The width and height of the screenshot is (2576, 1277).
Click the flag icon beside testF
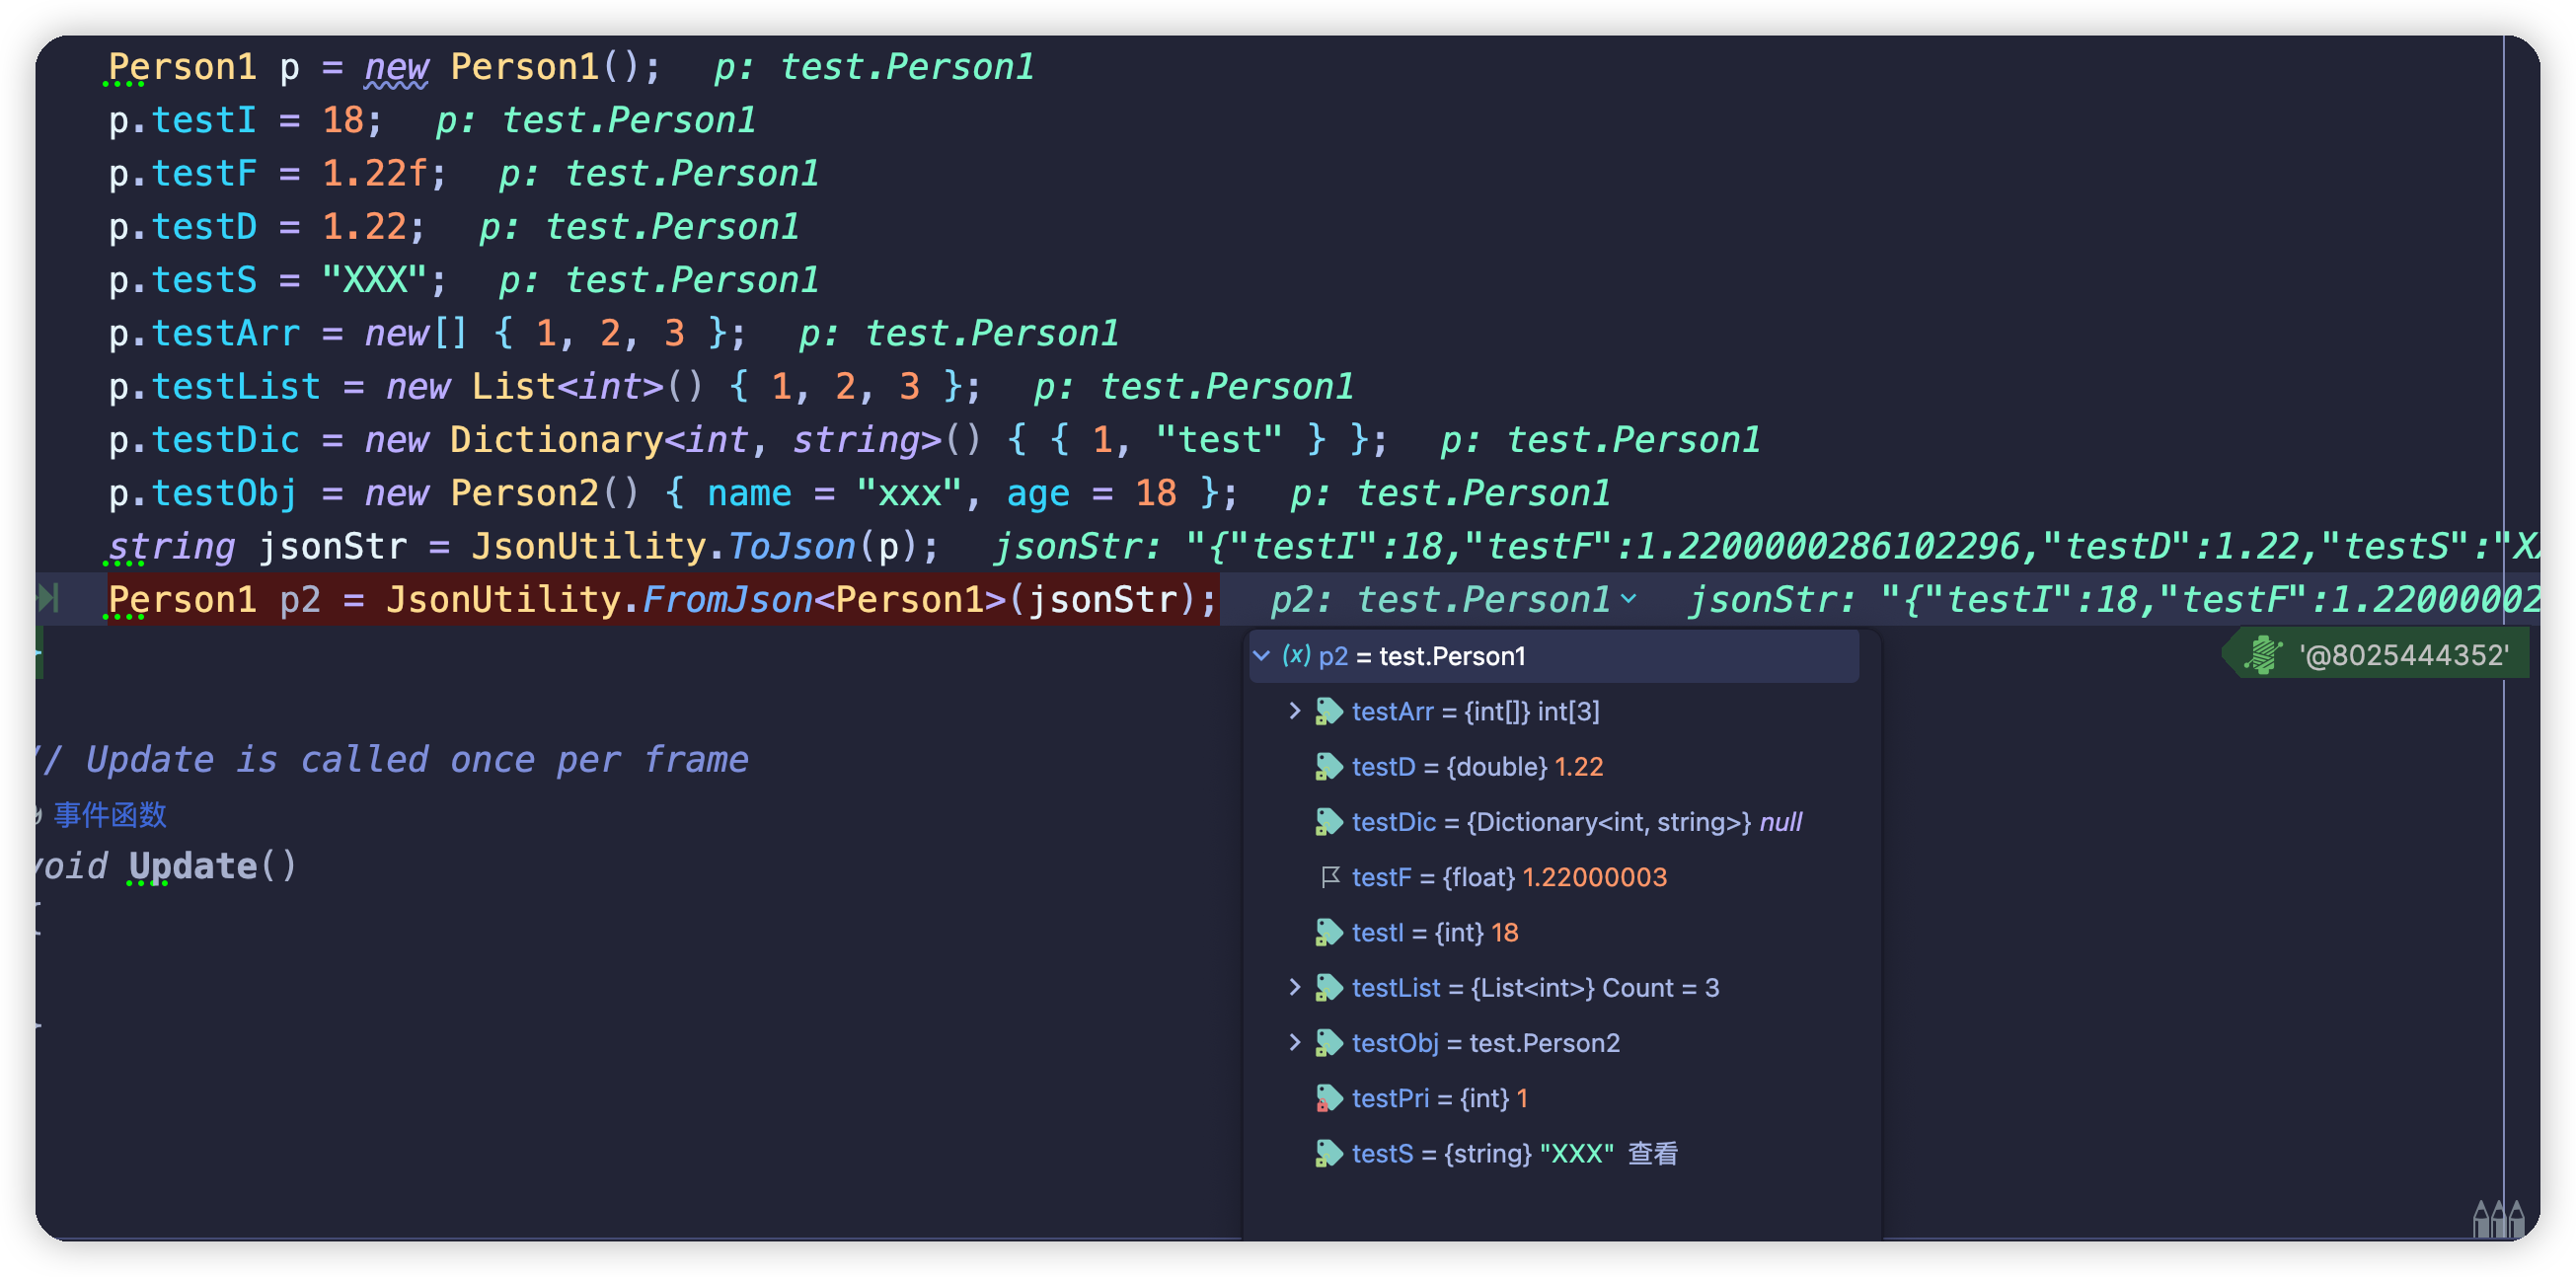(x=1329, y=877)
